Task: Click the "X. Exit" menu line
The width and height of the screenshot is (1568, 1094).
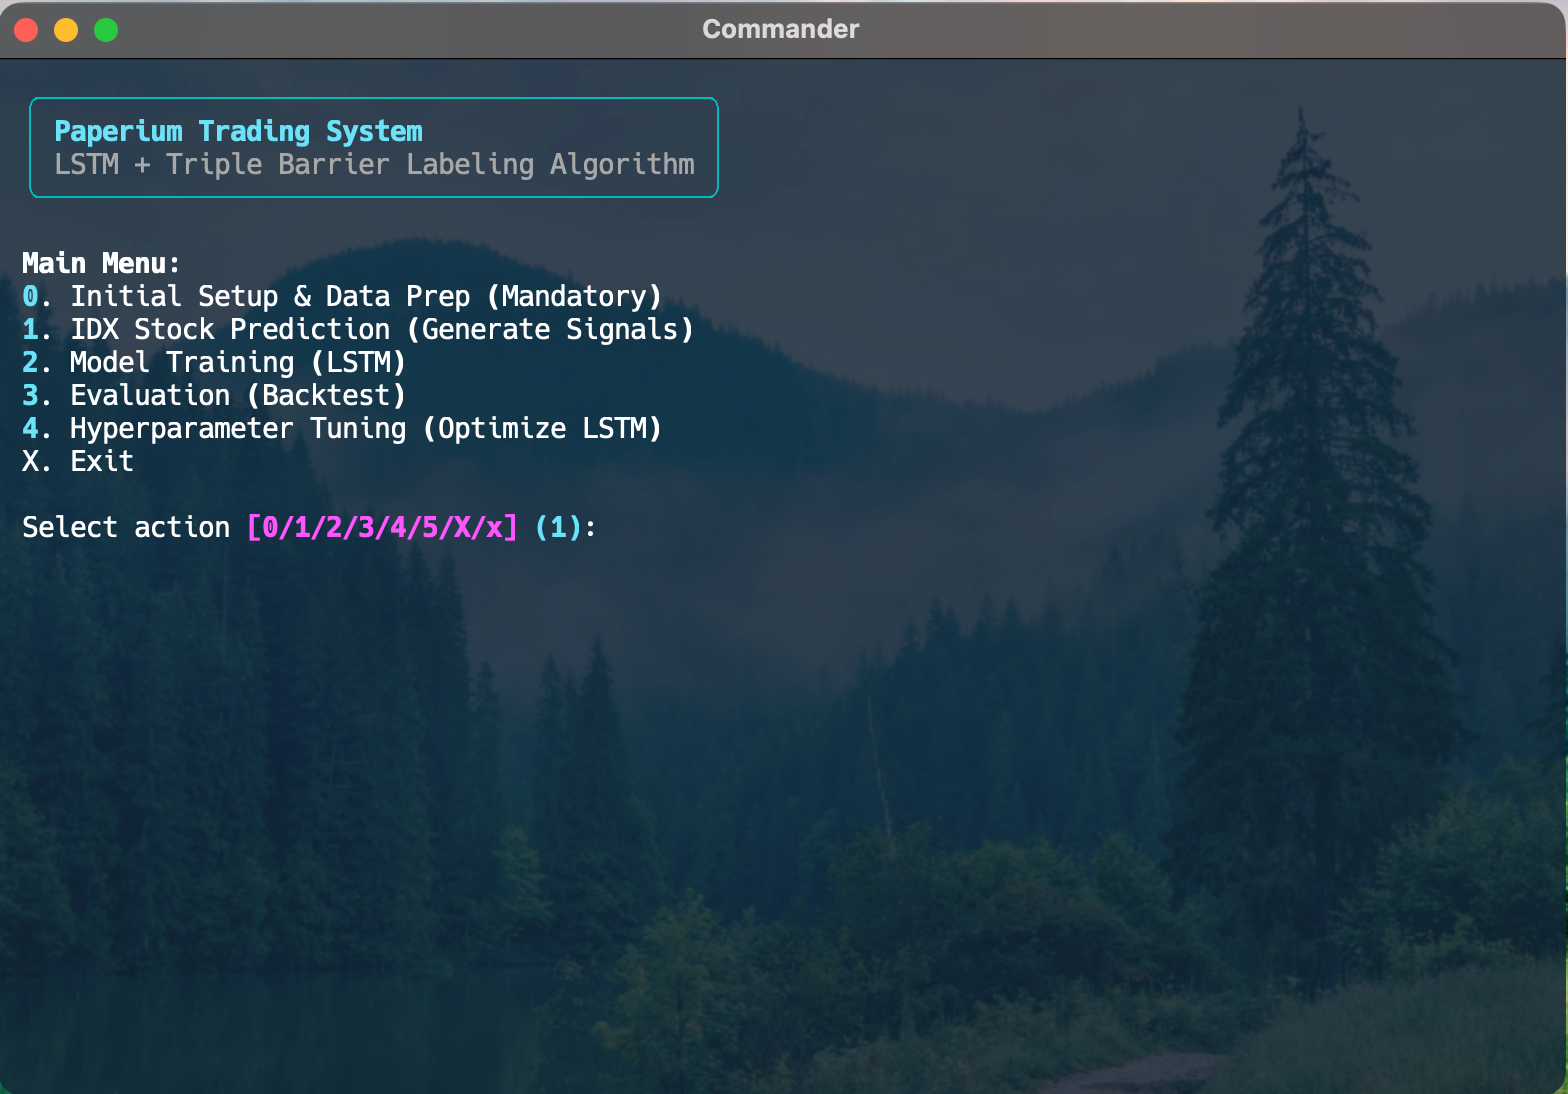Action: point(78,461)
